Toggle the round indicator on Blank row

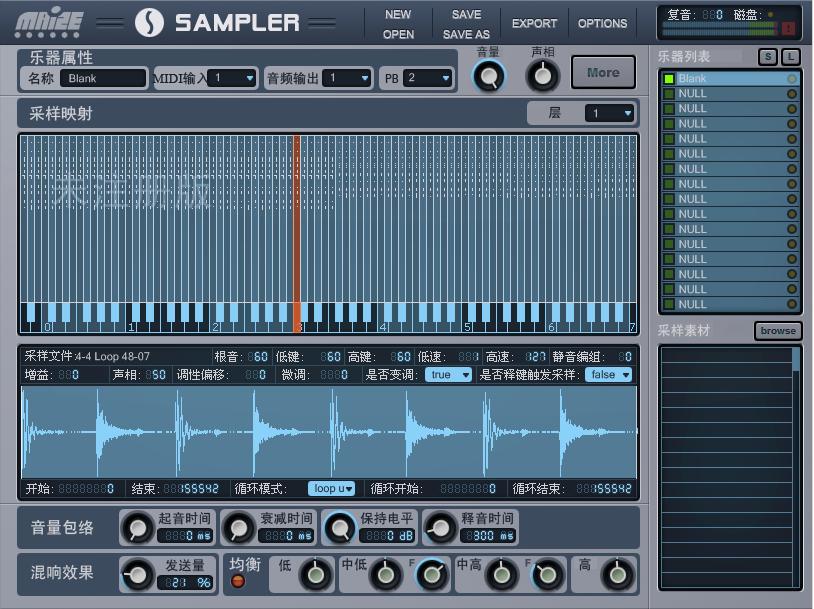coord(792,79)
